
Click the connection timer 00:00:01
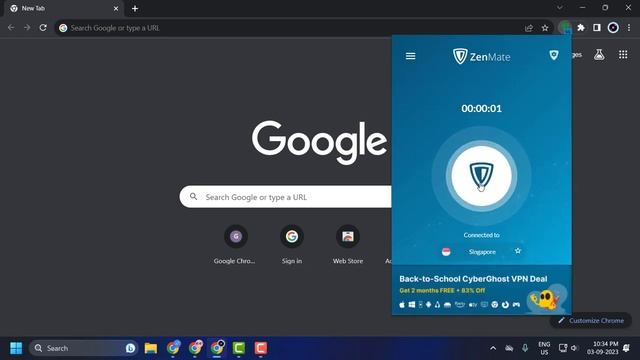pos(481,109)
